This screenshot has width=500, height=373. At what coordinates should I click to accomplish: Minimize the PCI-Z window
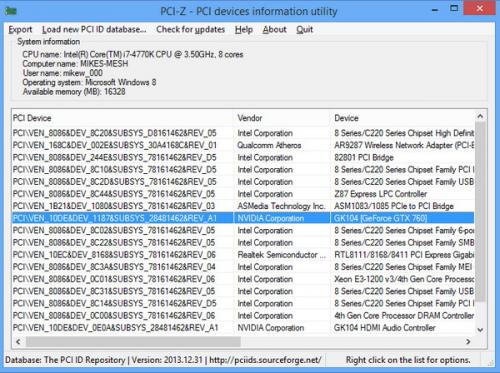[435, 9]
